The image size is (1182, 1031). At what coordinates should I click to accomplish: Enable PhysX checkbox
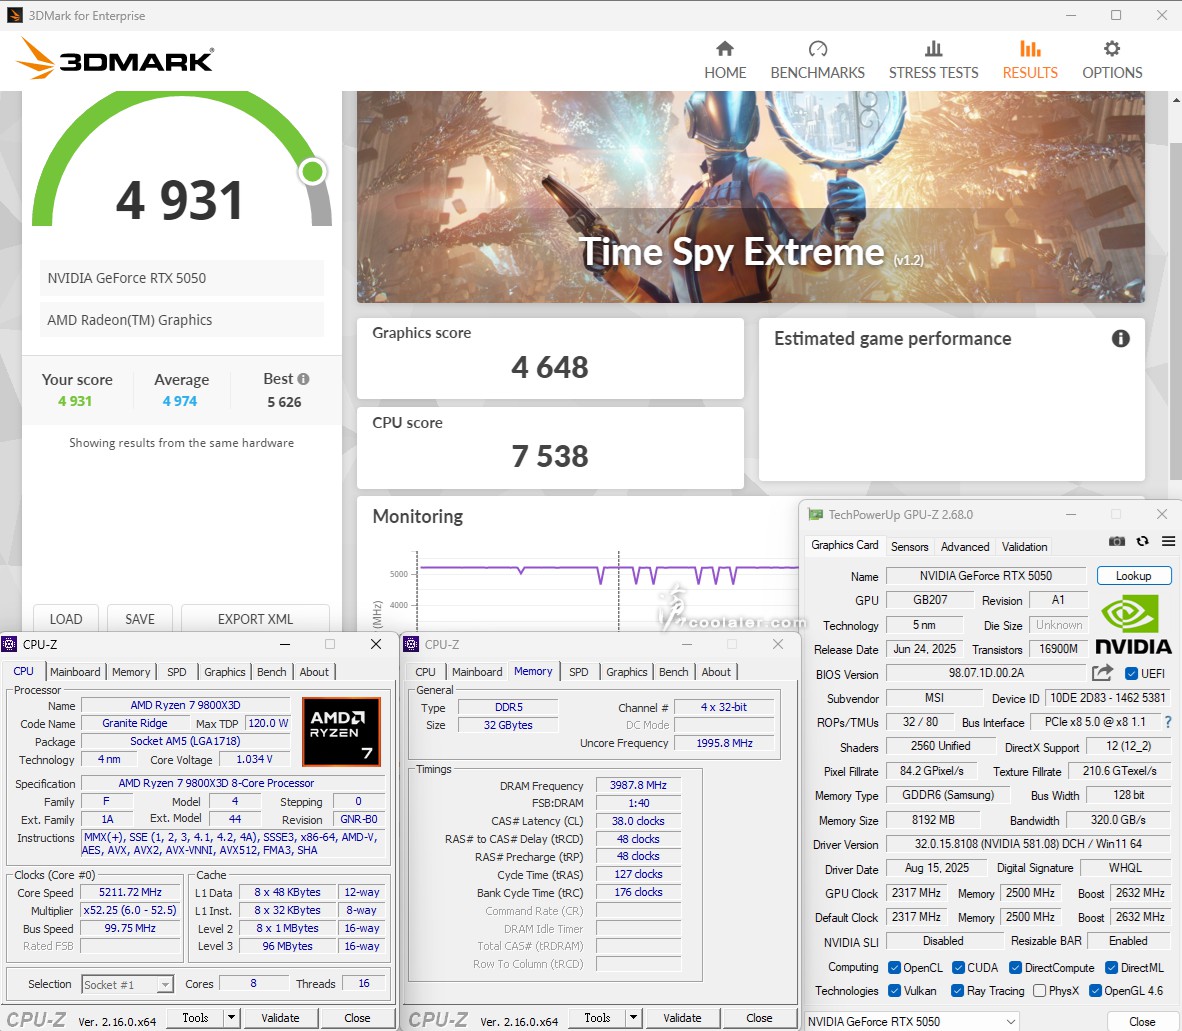pyautogui.click(x=1040, y=990)
